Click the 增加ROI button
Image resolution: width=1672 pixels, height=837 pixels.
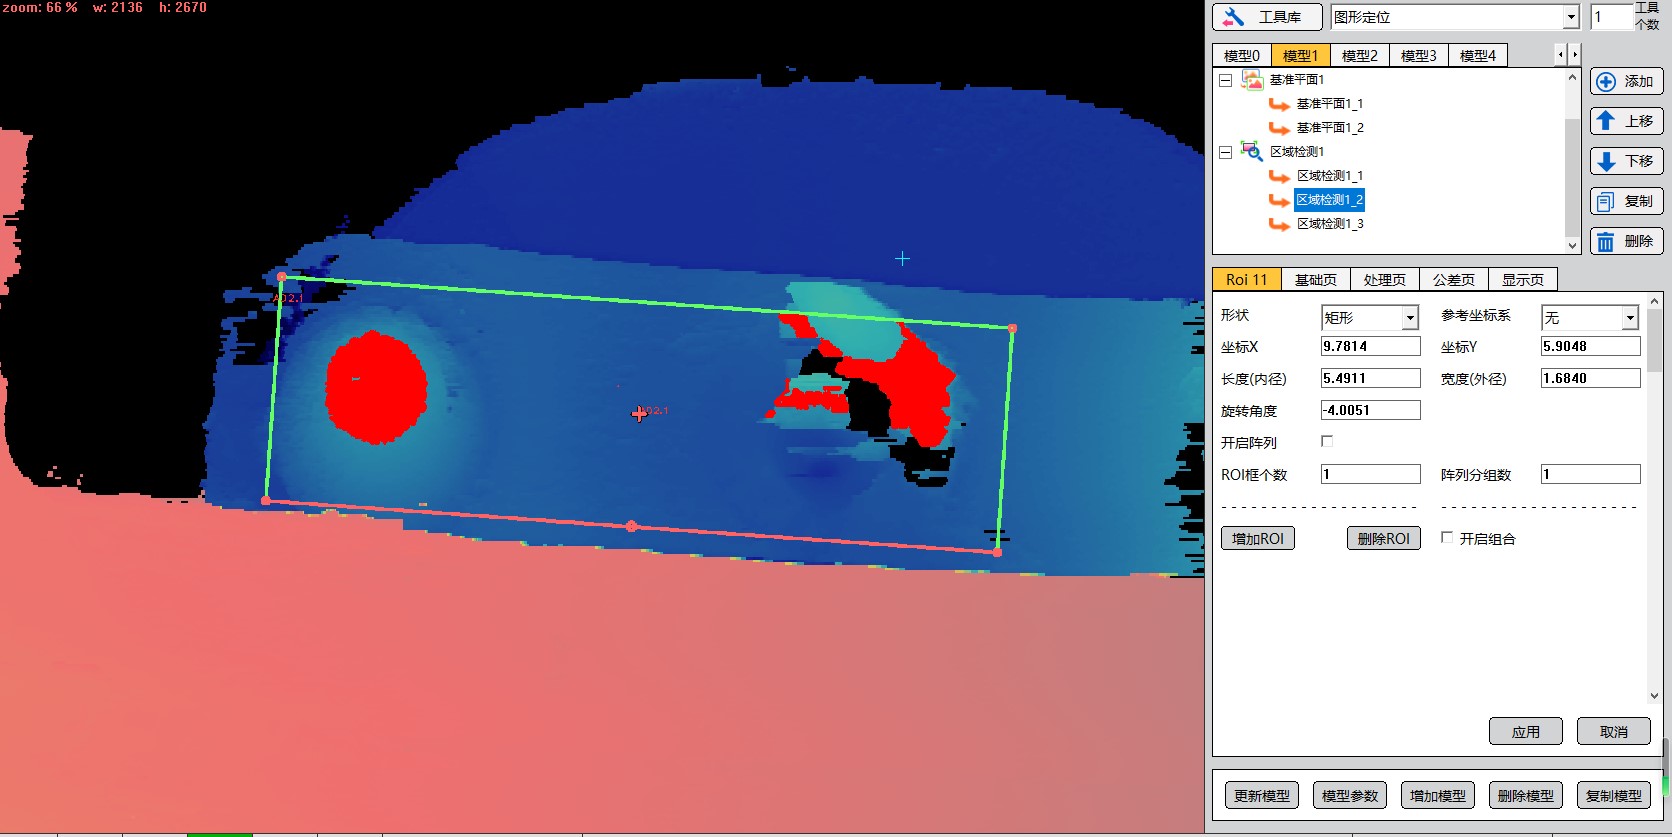point(1257,538)
